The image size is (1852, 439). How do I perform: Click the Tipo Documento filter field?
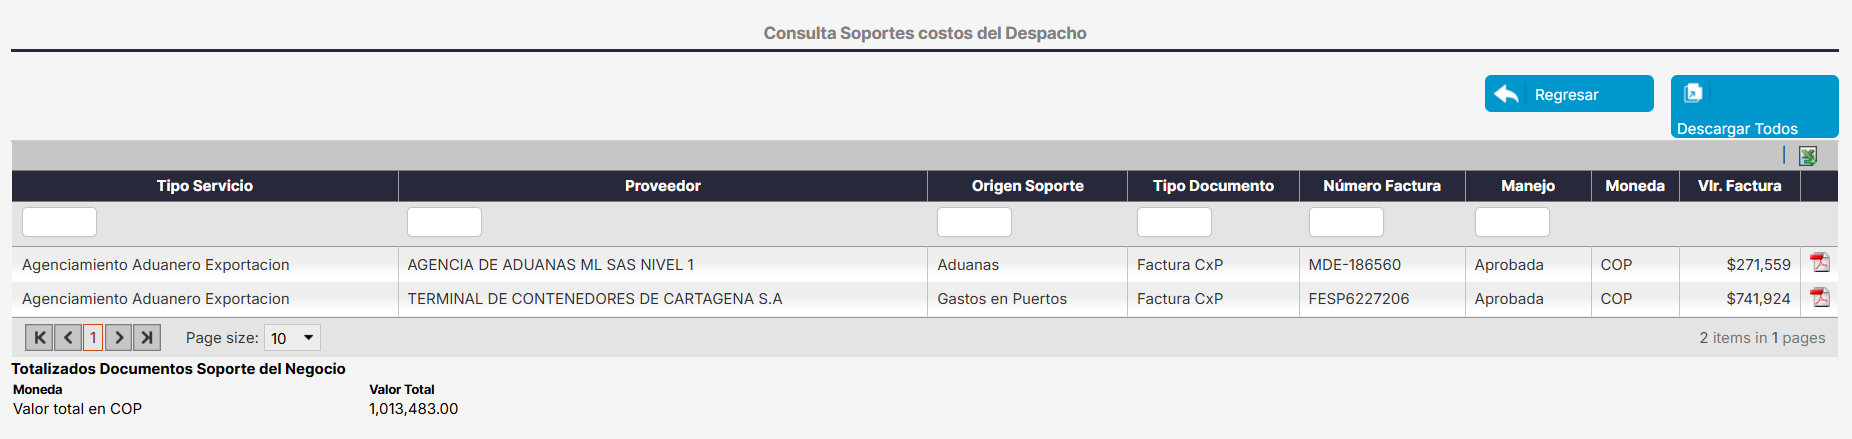pyautogui.click(x=1174, y=222)
